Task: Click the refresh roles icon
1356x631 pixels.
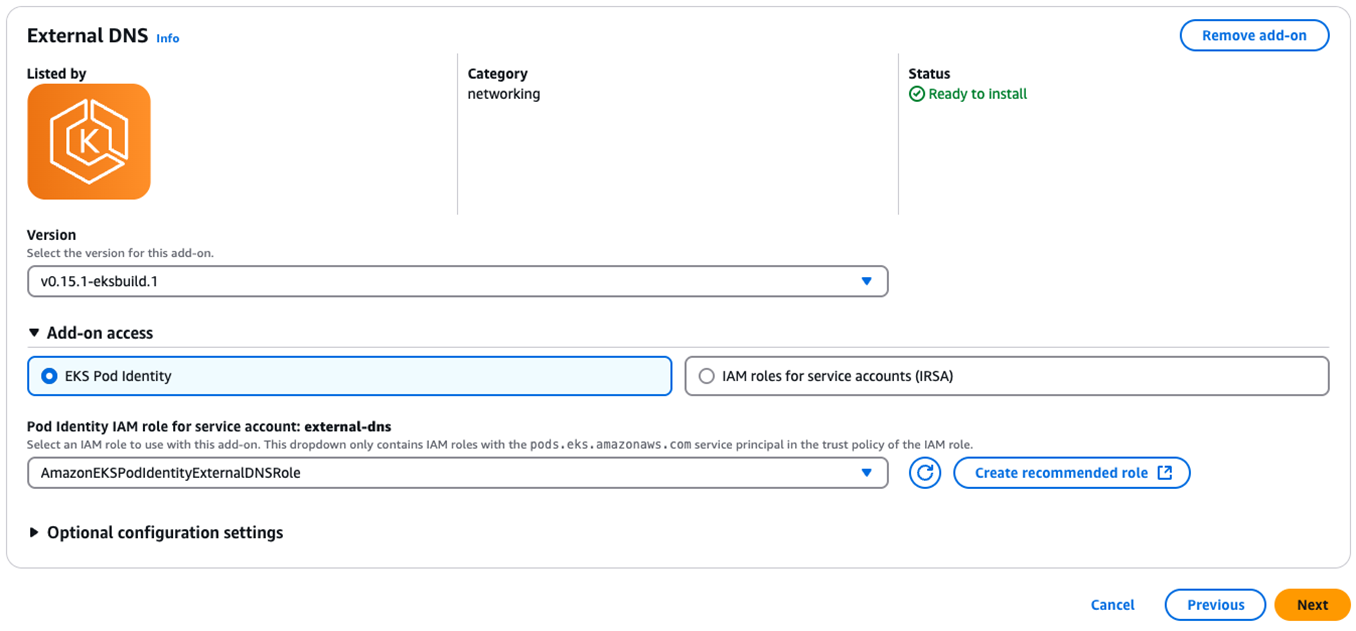Action: pyautogui.click(x=924, y=472)
